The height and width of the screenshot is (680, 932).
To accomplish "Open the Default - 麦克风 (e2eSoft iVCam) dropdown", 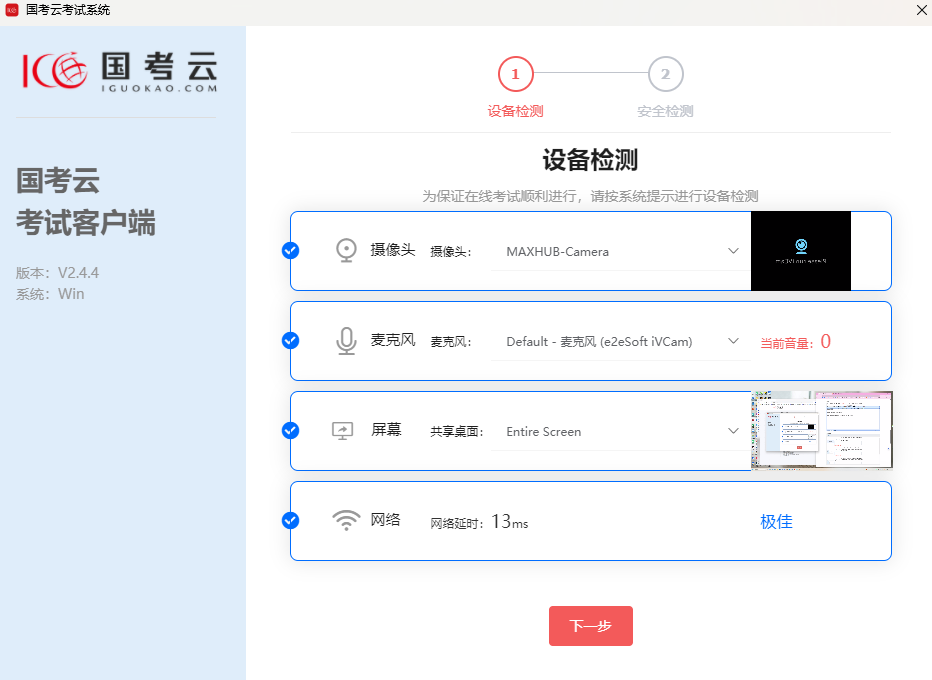I will 621,340.
